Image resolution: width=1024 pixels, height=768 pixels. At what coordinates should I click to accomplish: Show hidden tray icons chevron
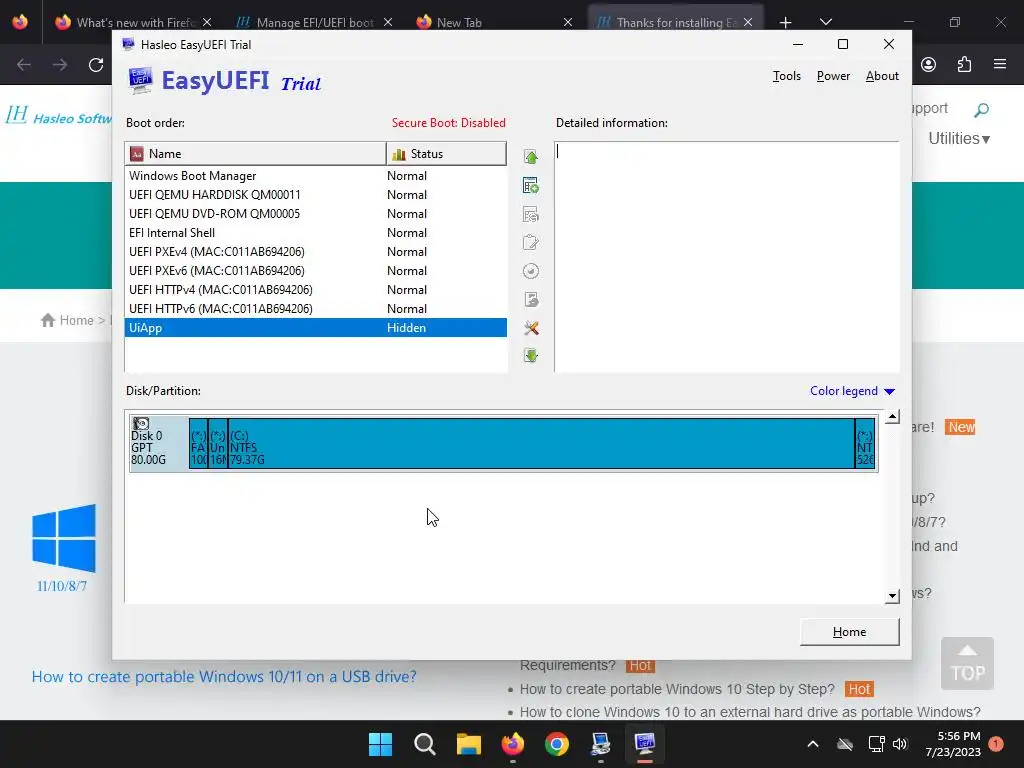813,744
